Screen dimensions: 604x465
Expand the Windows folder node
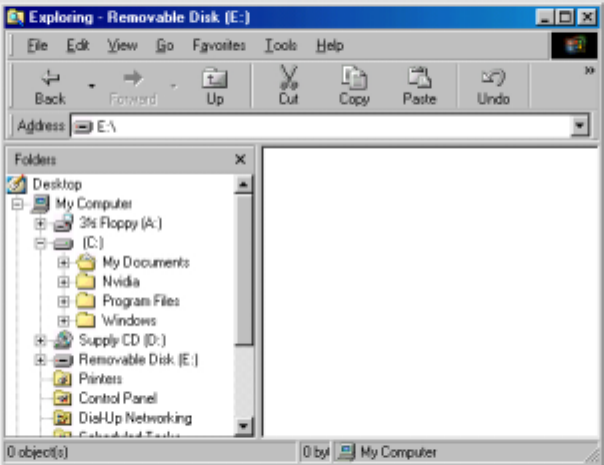64,321
